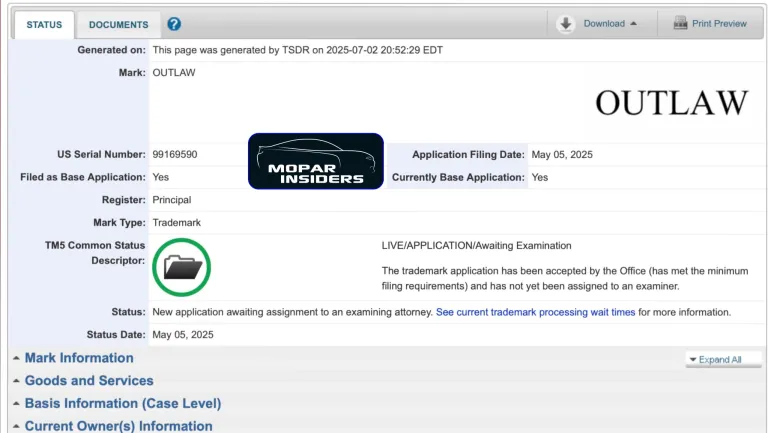The width and height of the screenshot is (768, 433).
Task: Click the Mopar Insiders car logo
Action: pyautogui.click(x=316, y=161)
